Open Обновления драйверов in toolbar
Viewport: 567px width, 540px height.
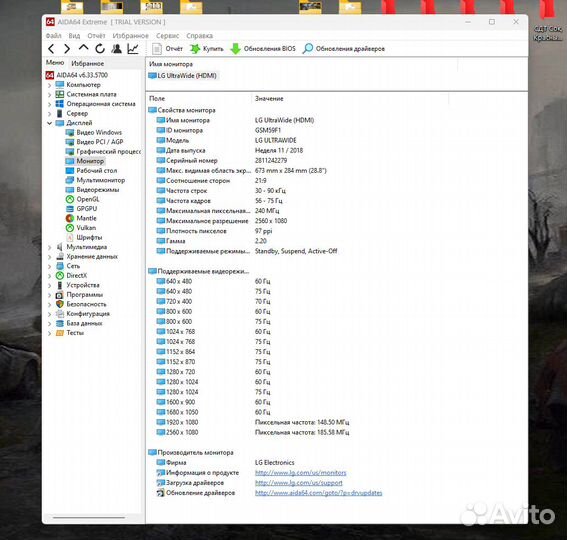[x=344, y=48]
